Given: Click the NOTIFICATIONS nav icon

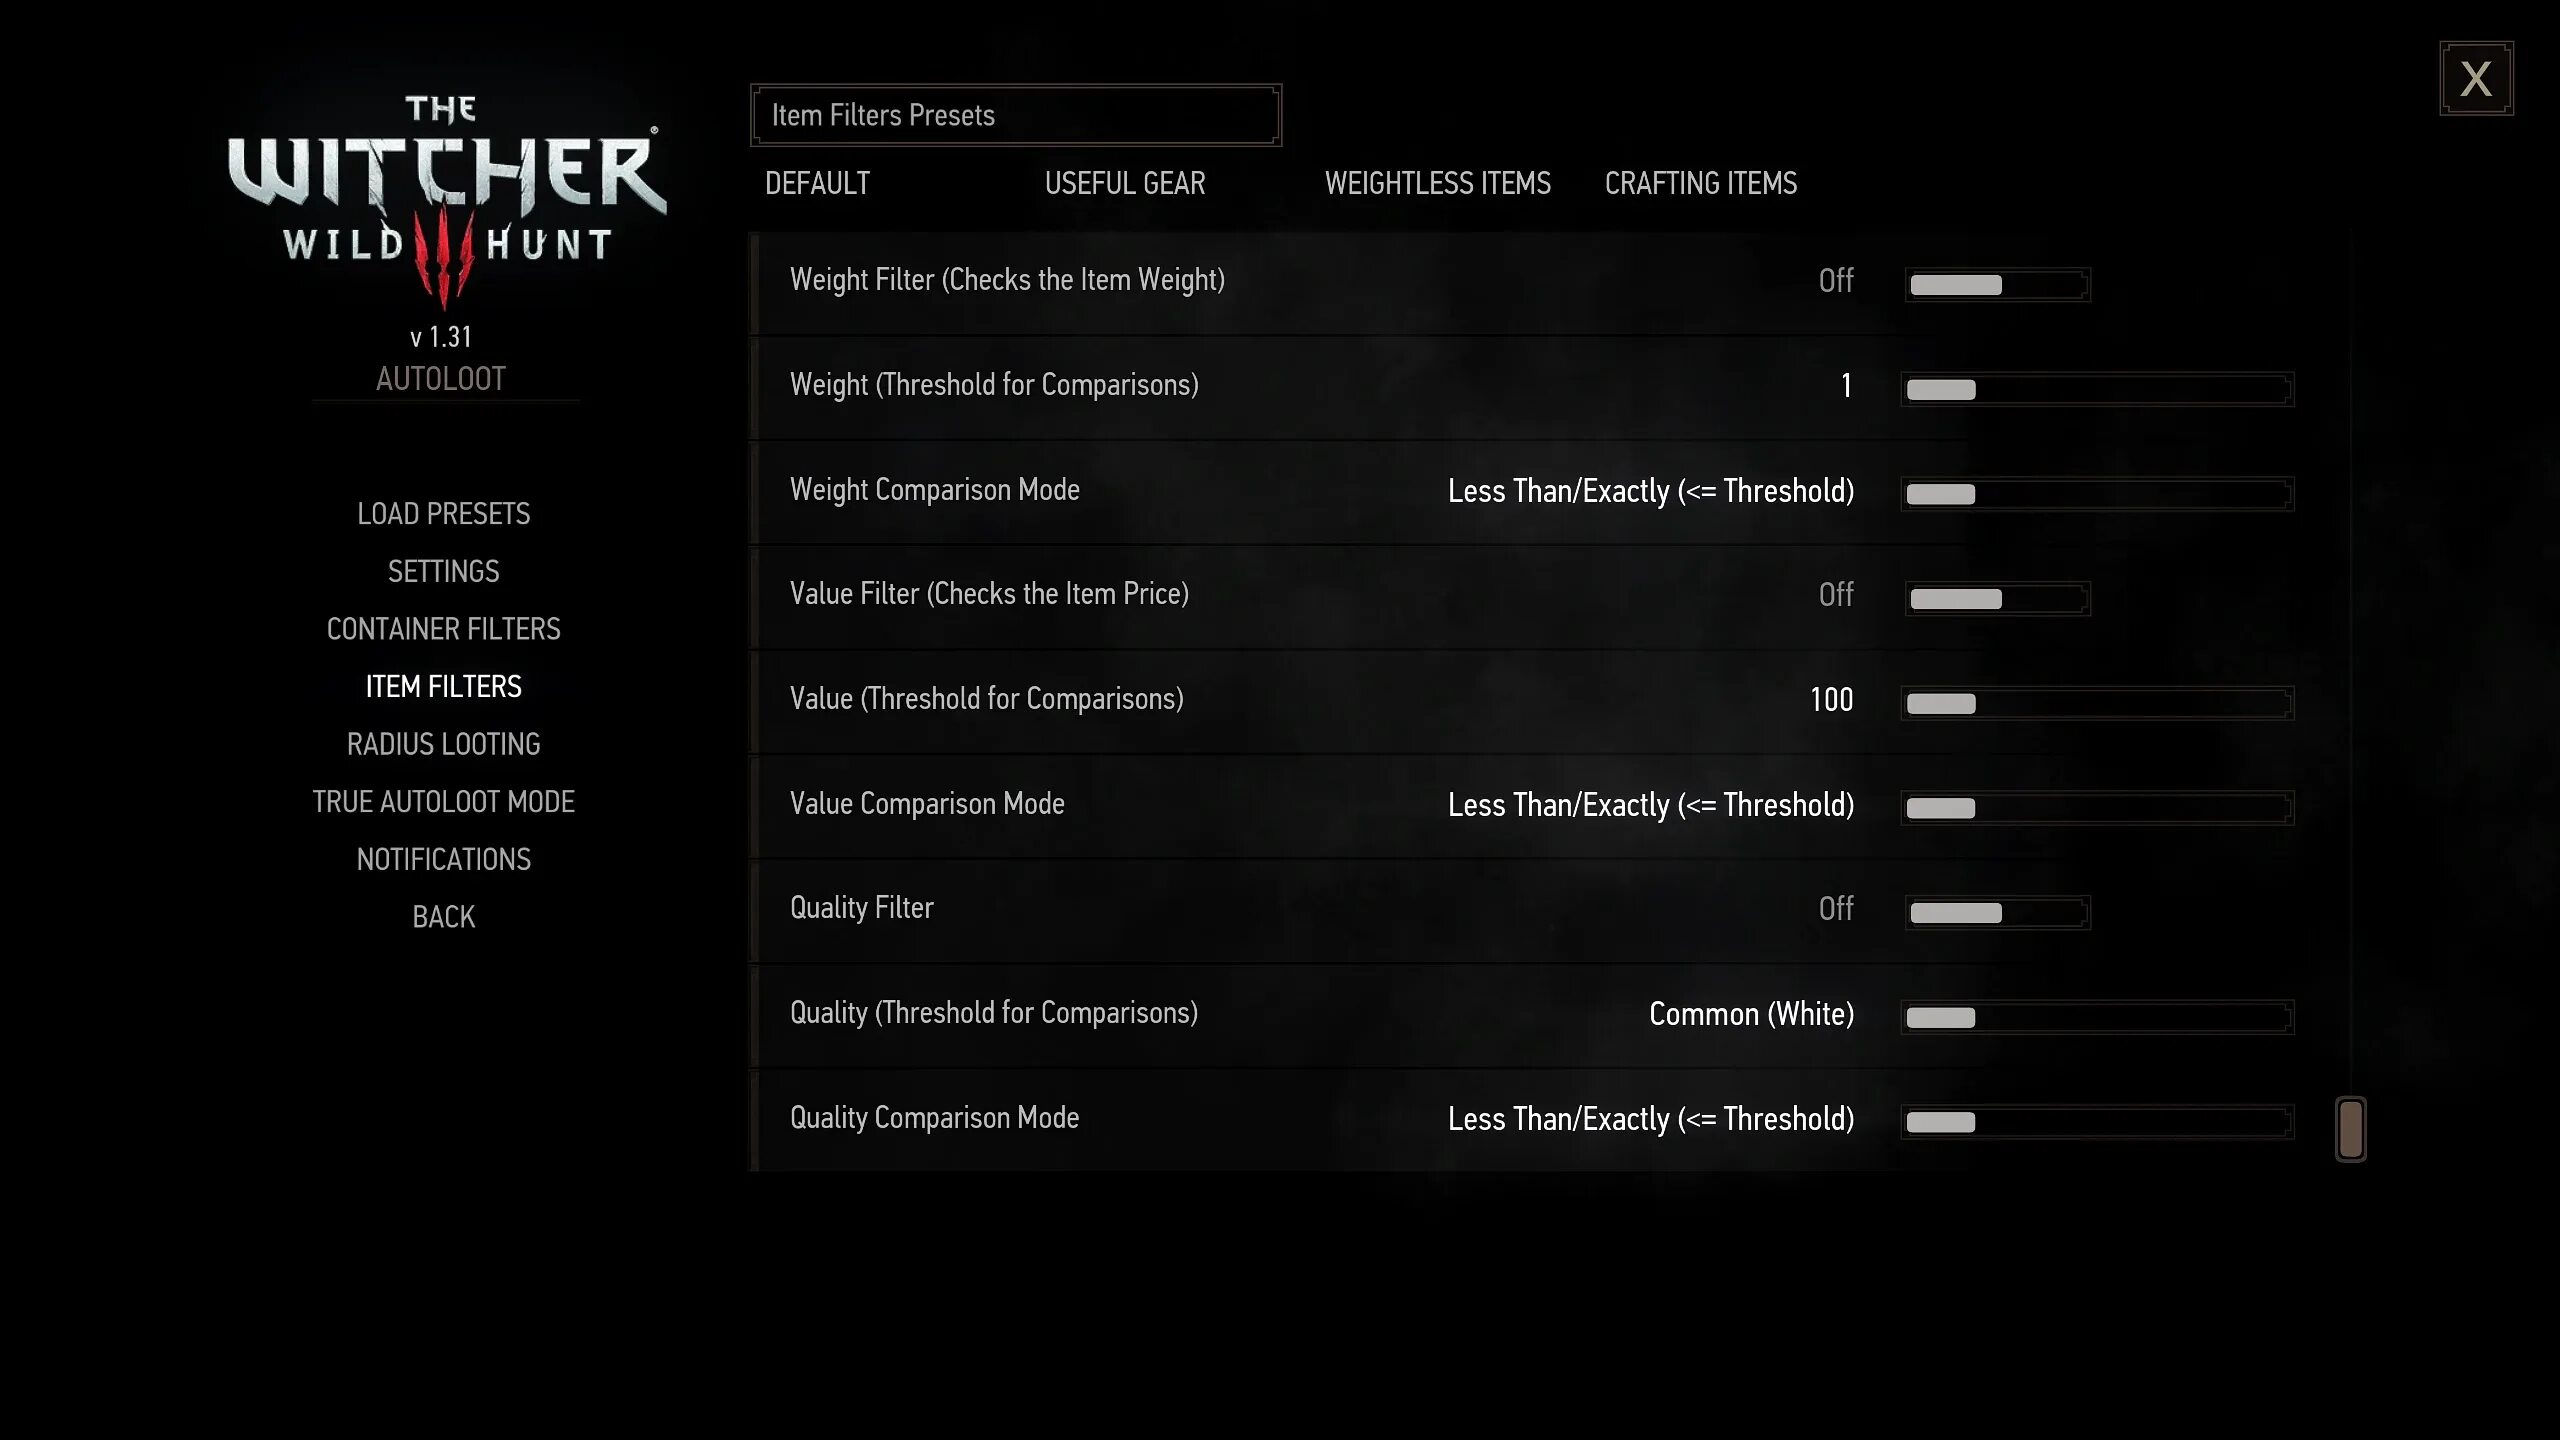Looking at the screenshot, I should click(x=441, y=860).
